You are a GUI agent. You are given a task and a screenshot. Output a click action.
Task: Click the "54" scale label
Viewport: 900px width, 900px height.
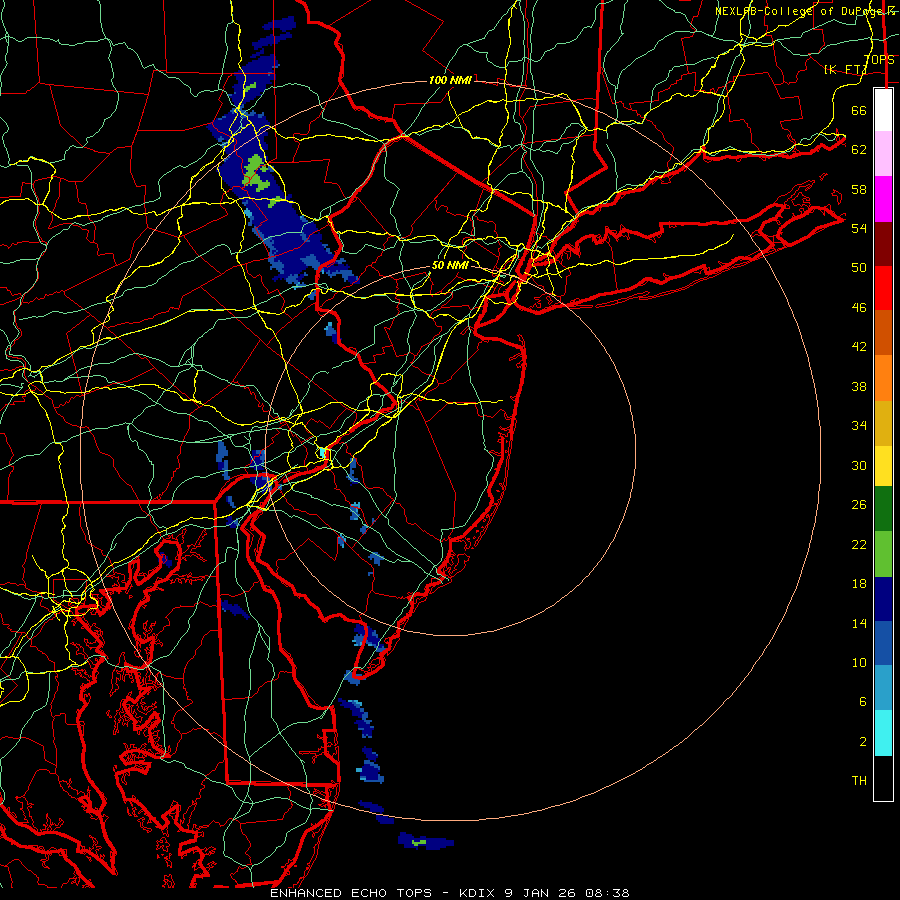[859, 228]
